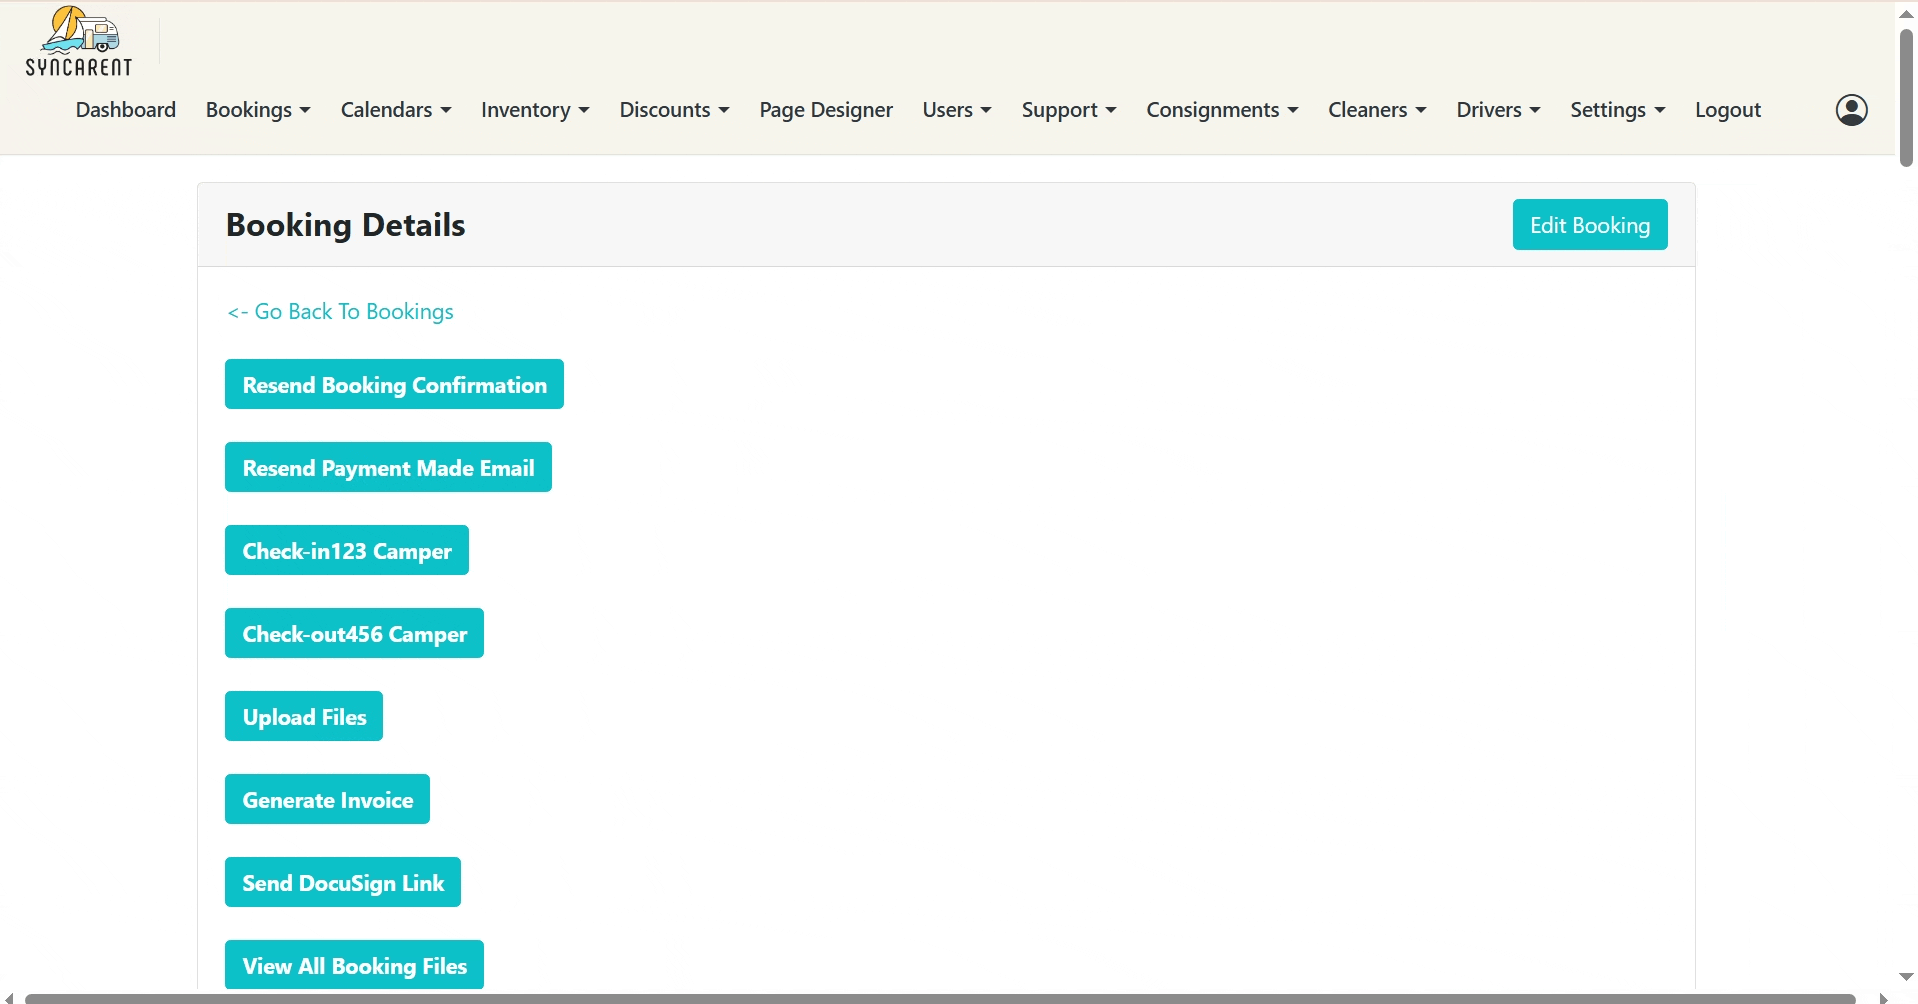Expand the Support dropdown menu
The height and width of the screenshot is (1004, 1918).
(x=1069, y=110)
